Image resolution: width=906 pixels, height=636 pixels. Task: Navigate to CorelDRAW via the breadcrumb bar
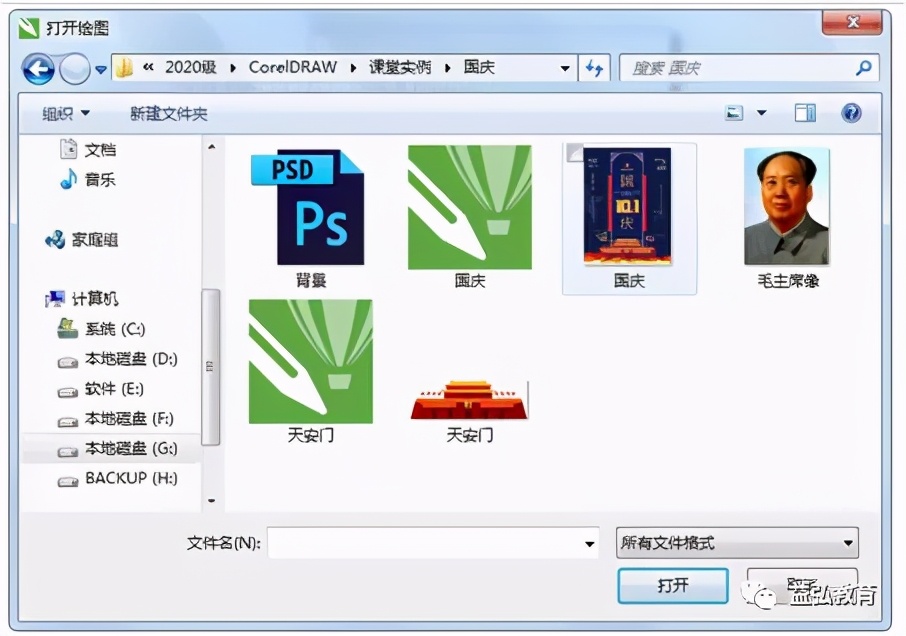click(292, 68)
